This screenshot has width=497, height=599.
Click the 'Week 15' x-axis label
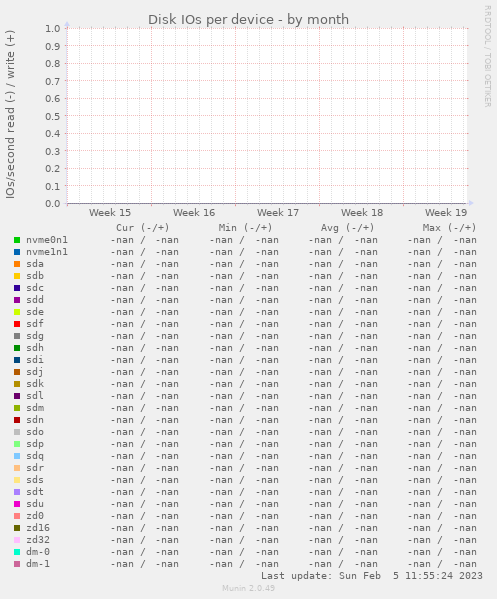pyautogui.click(x=110, y=213)
